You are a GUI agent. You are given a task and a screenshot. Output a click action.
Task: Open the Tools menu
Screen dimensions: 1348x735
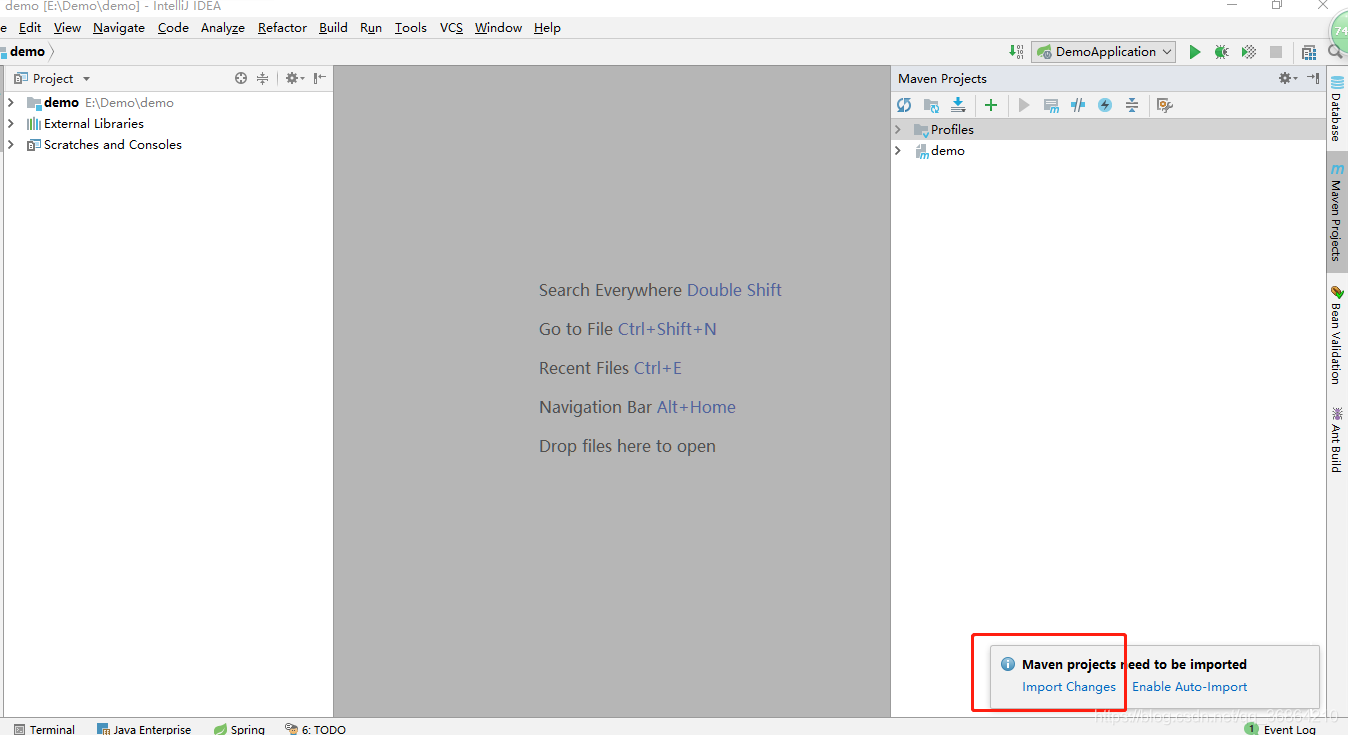pyautogui.click(x=410, y=27)
